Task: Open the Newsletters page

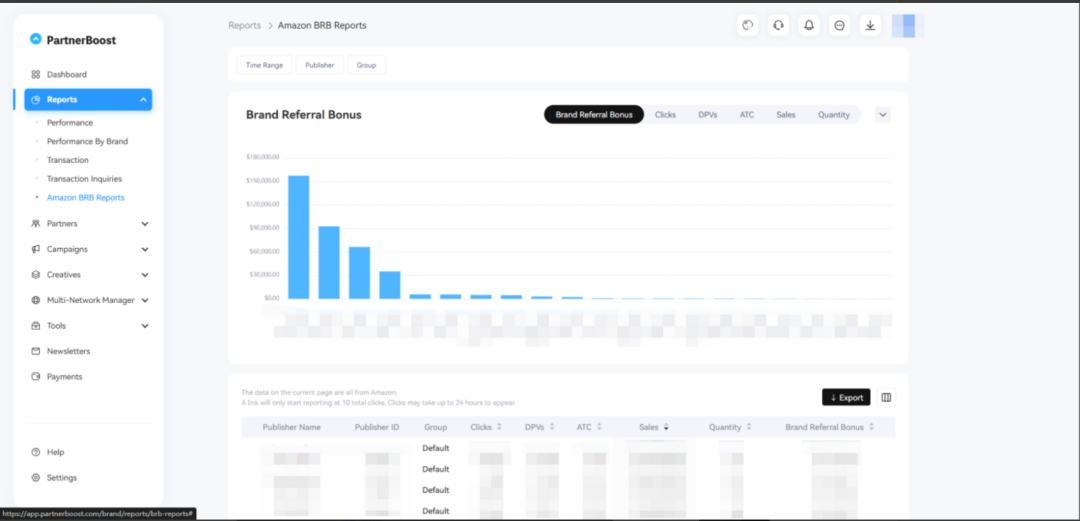Action: 68,351
